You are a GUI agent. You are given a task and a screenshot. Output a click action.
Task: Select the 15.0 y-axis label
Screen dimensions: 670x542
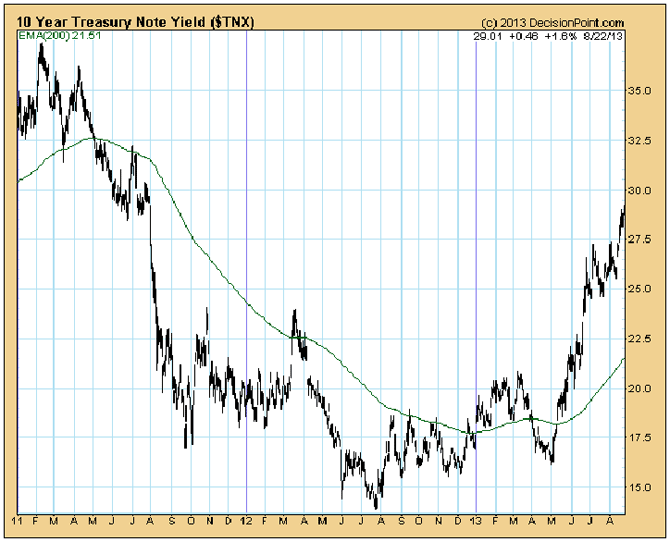640,487
